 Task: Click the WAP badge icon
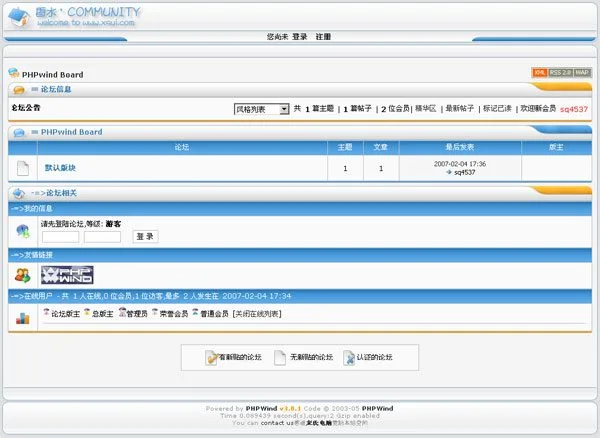(581, 73)
